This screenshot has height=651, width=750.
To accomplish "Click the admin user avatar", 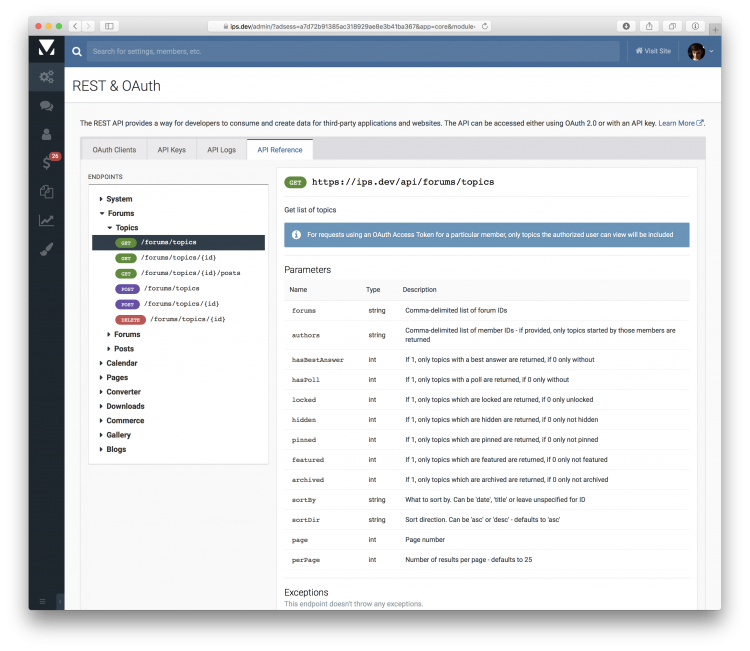I will 696,51.
